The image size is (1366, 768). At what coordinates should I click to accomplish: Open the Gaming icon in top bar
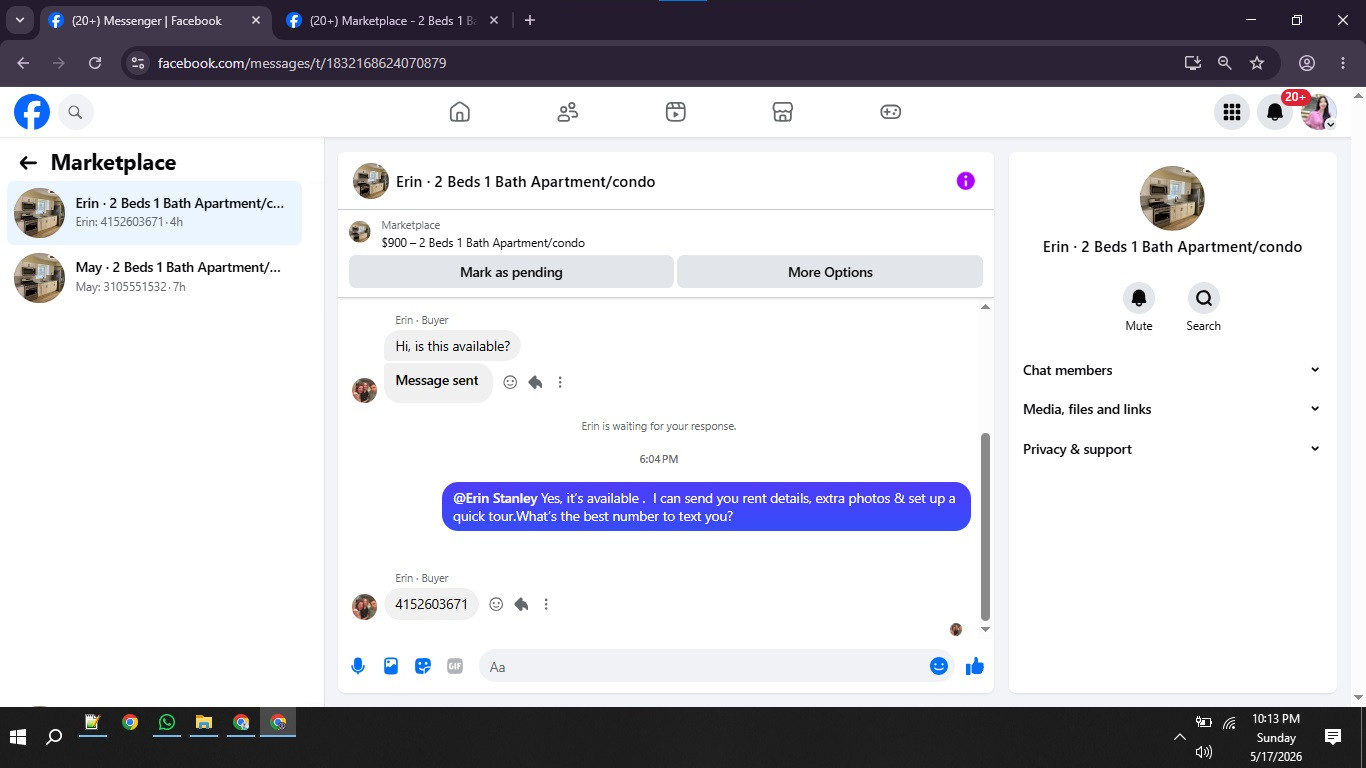[x=891, y=112]
